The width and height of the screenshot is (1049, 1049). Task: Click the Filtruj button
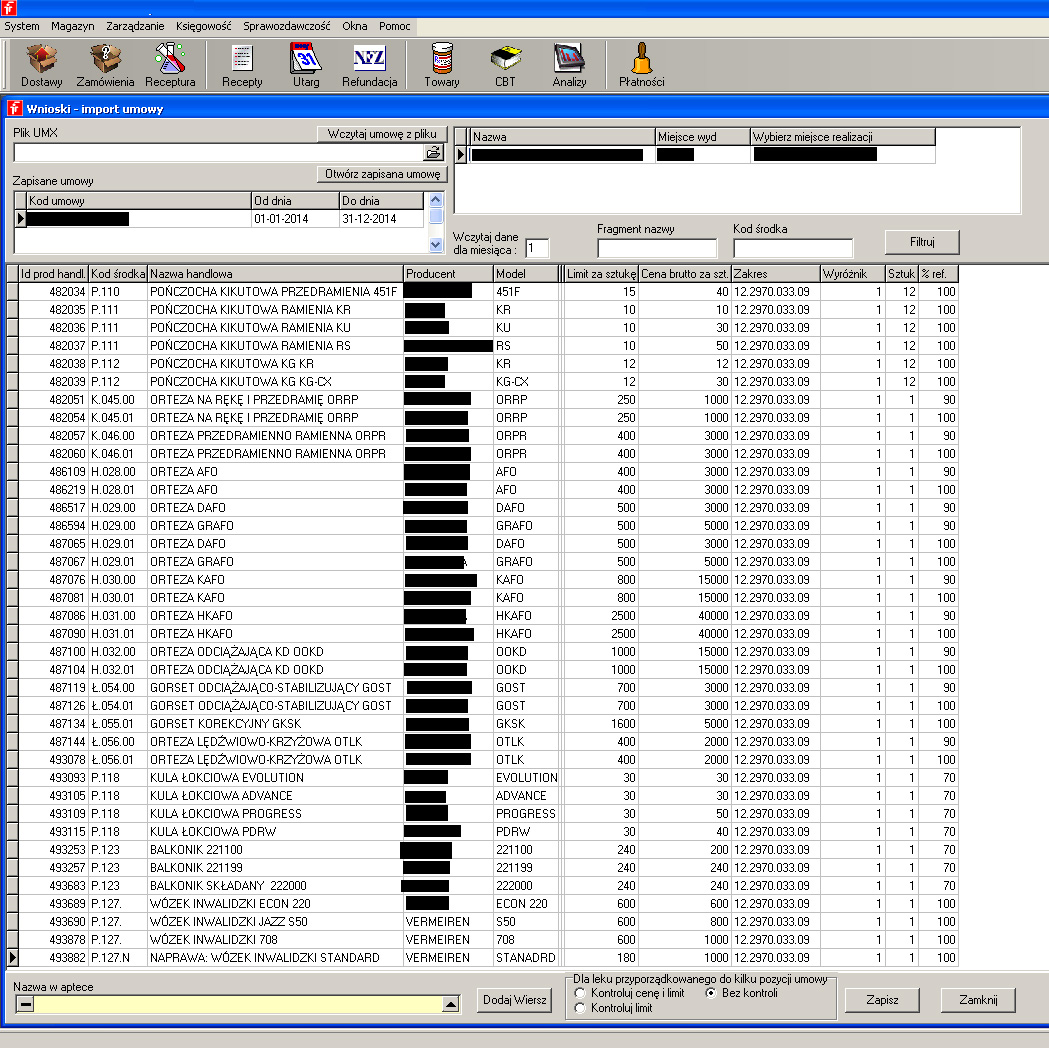(921, 242)
